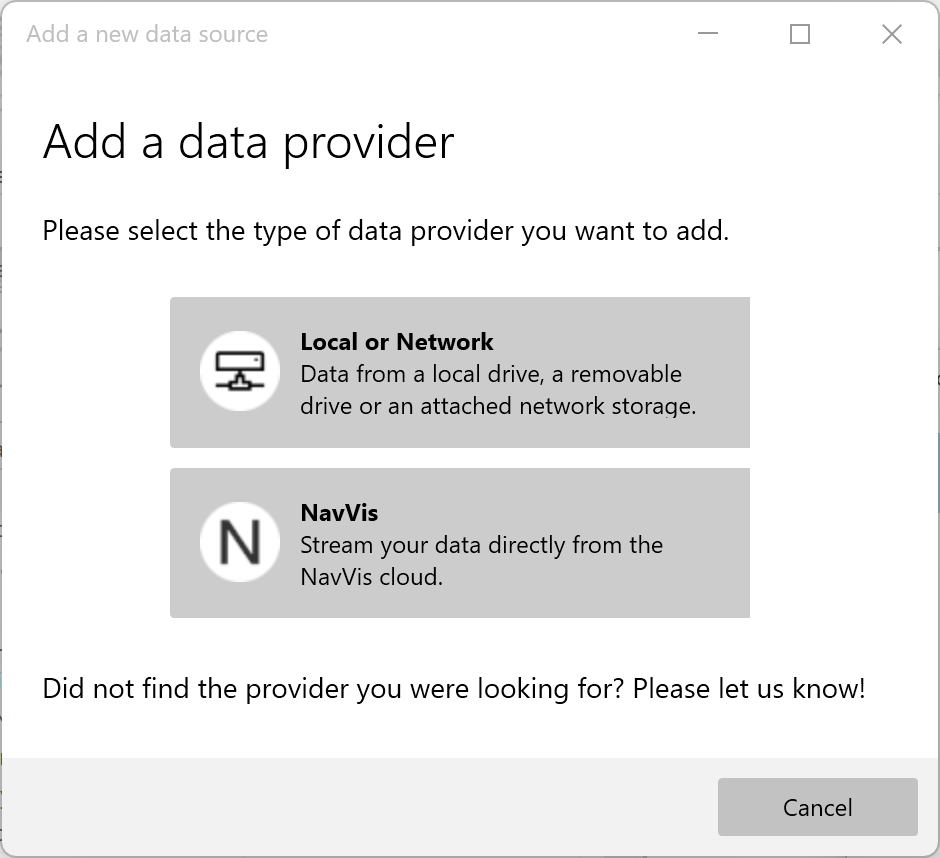The width and height of the screenshot is (940, 858).
Task: Click the 'Add a data provider' heading
Action: click(x=248, y=142)
